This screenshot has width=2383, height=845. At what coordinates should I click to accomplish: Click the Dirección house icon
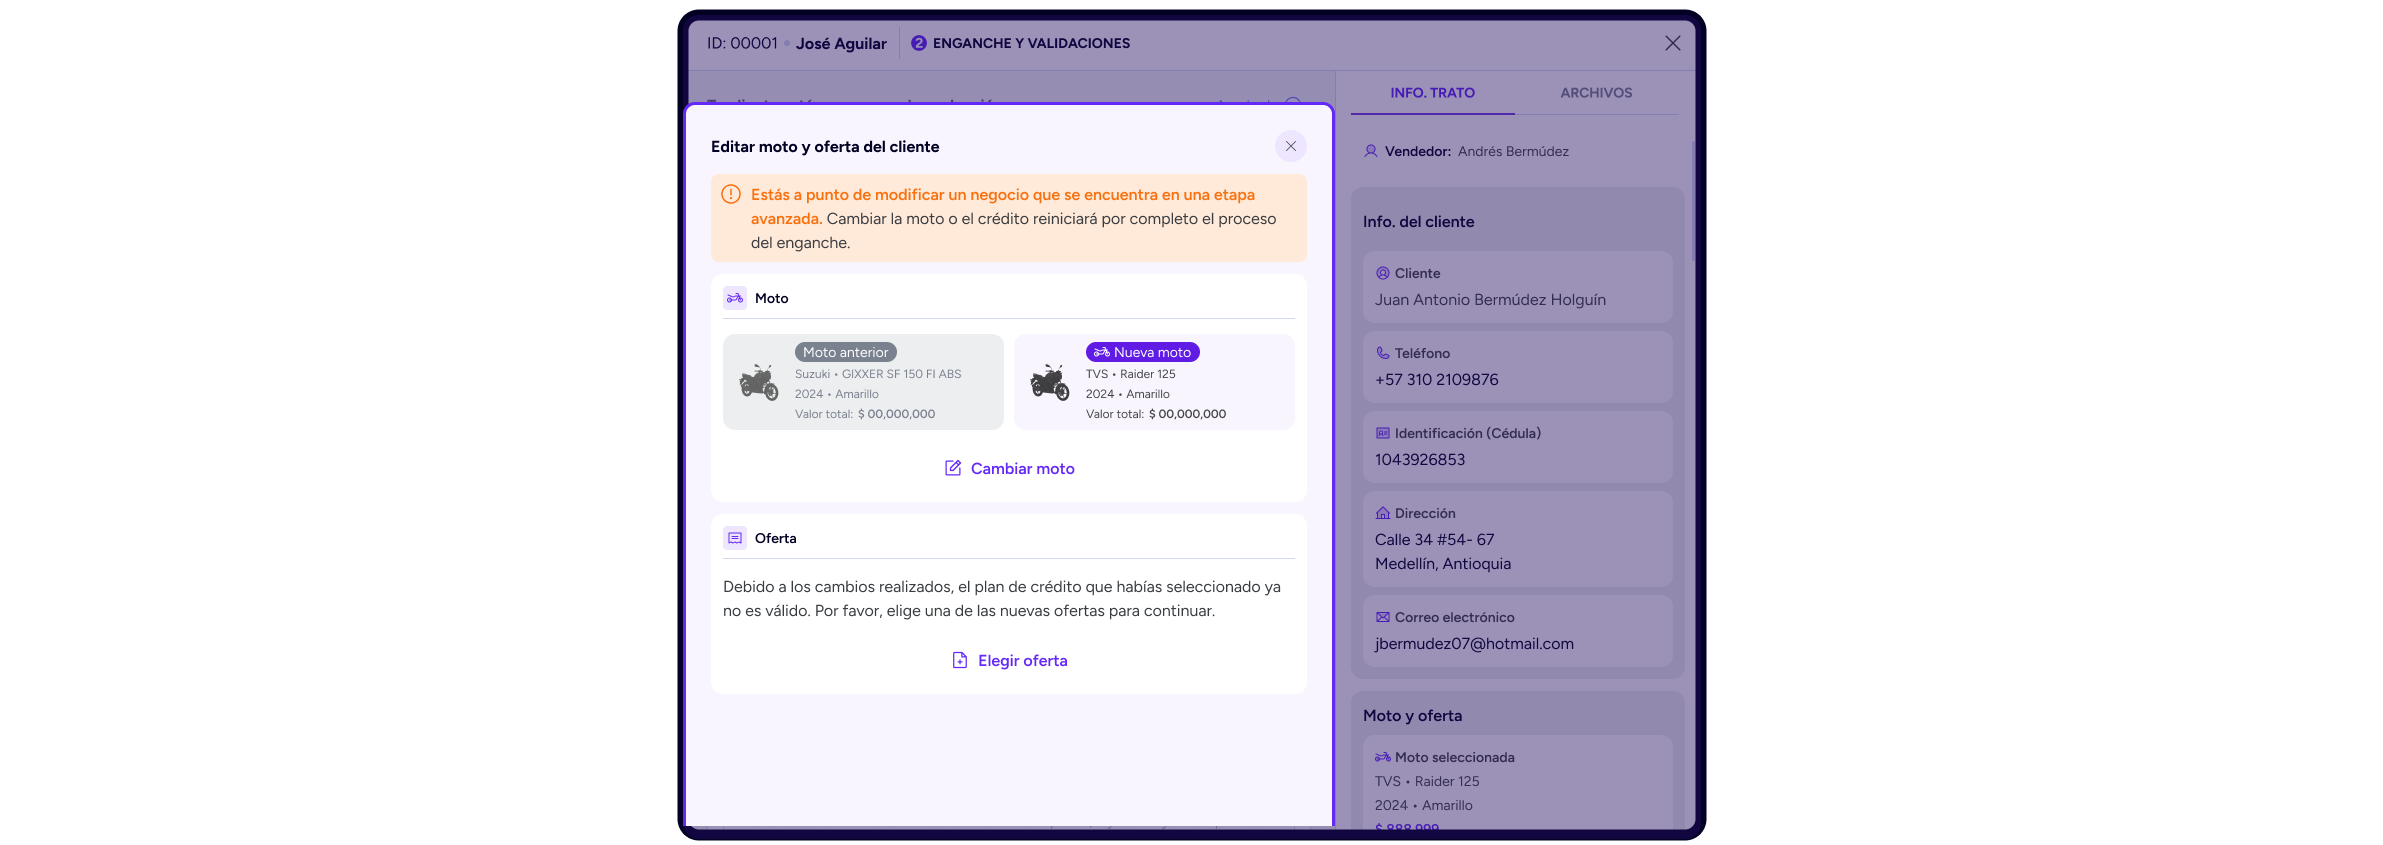point(1382,513)
